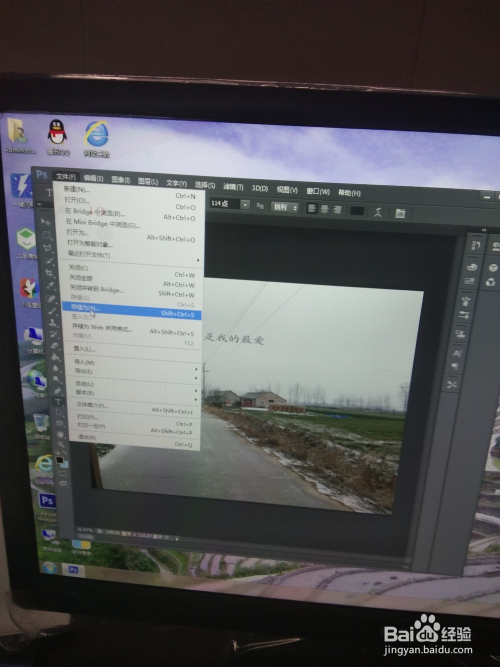Select the Pen tool
The height and width of the screenshot is (667, 500).
point(57,391)
